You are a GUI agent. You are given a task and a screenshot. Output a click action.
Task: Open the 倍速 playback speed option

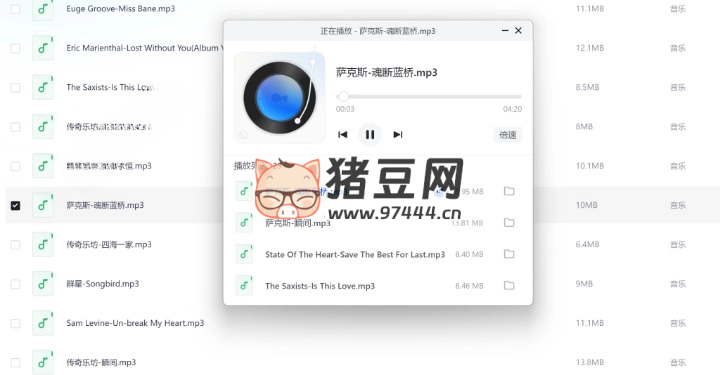pos(507,135)
